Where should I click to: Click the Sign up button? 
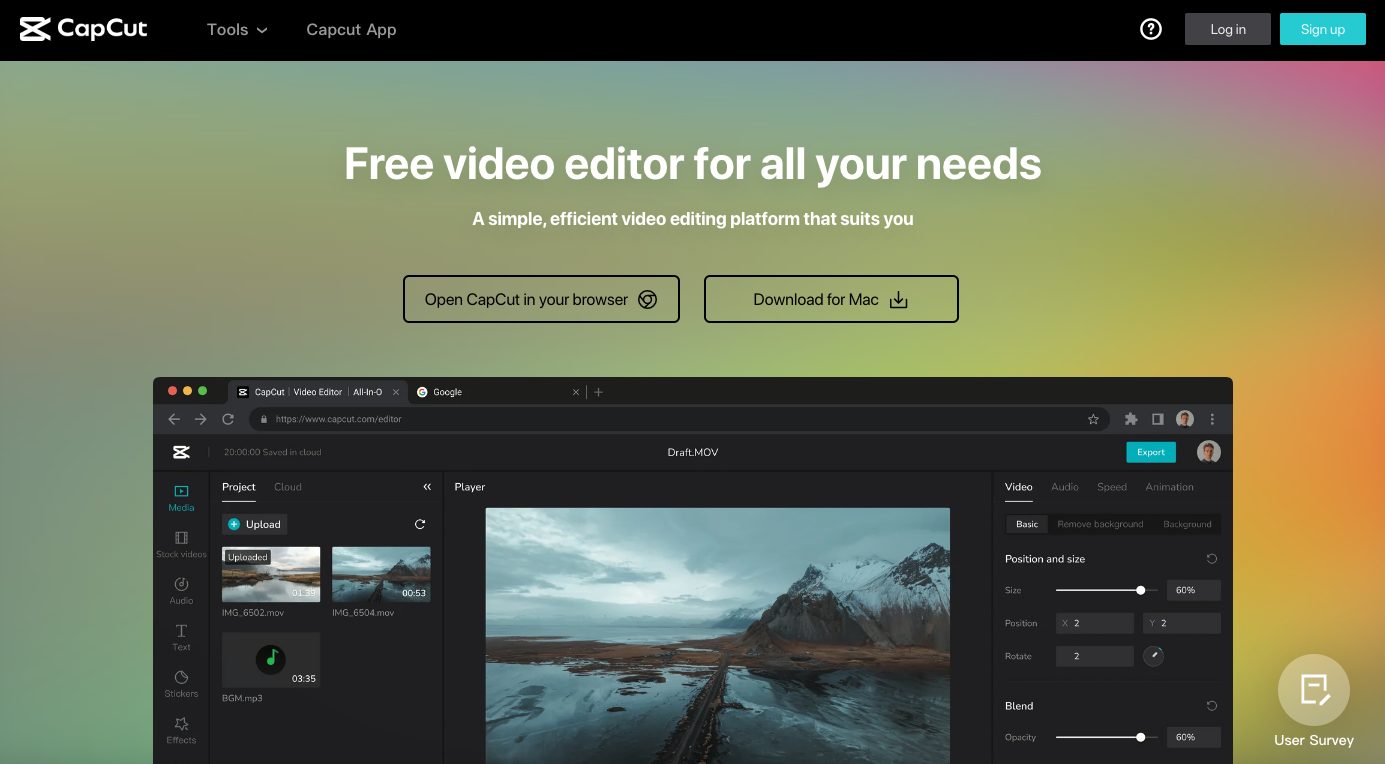click(x=1323, y=29)
